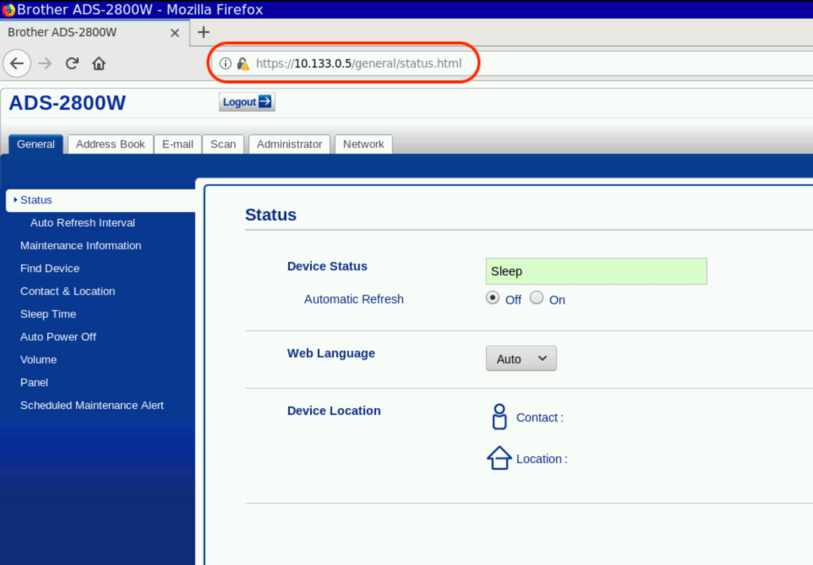The image size is (813, 565).
Task: Select the General tab
Action: [36, 144]
